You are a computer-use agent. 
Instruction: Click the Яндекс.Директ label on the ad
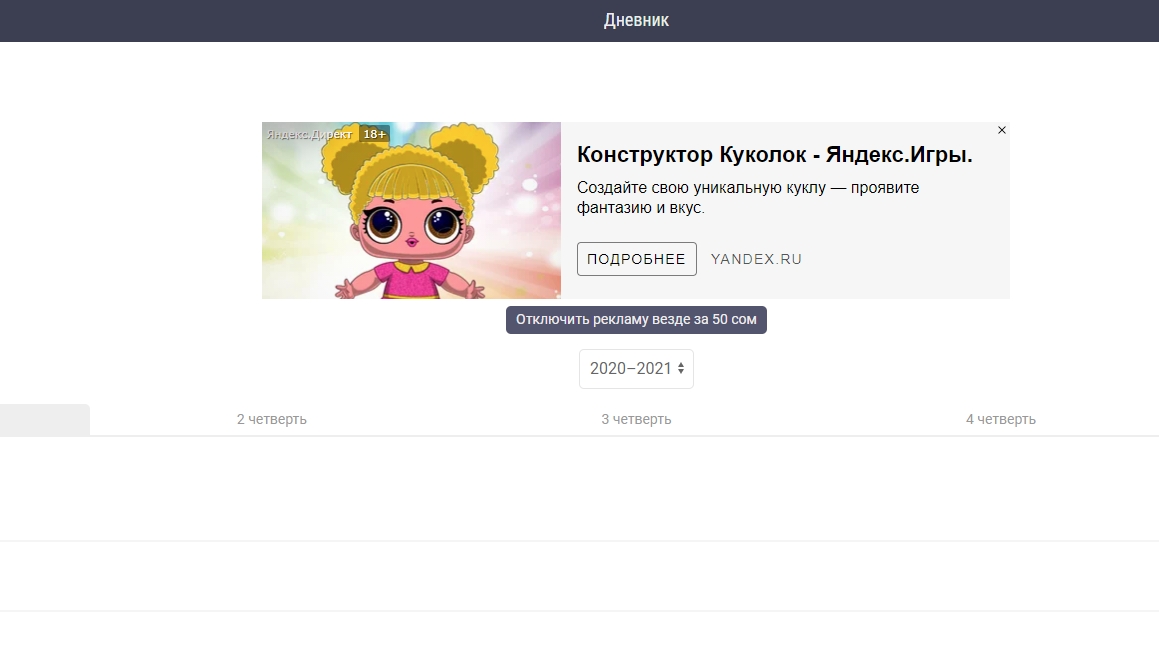309,134
